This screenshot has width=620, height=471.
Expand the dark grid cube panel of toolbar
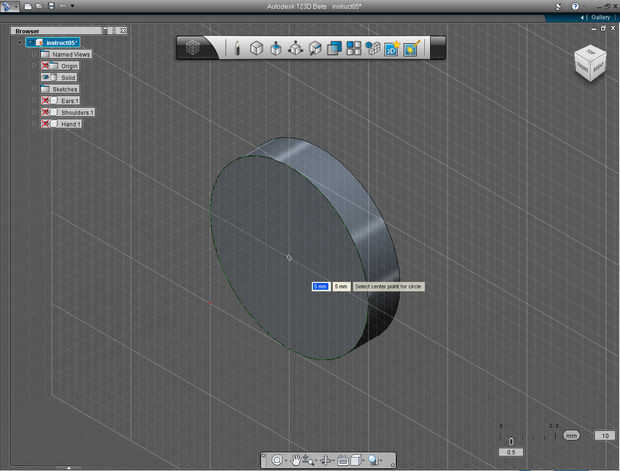click(193, 48)
